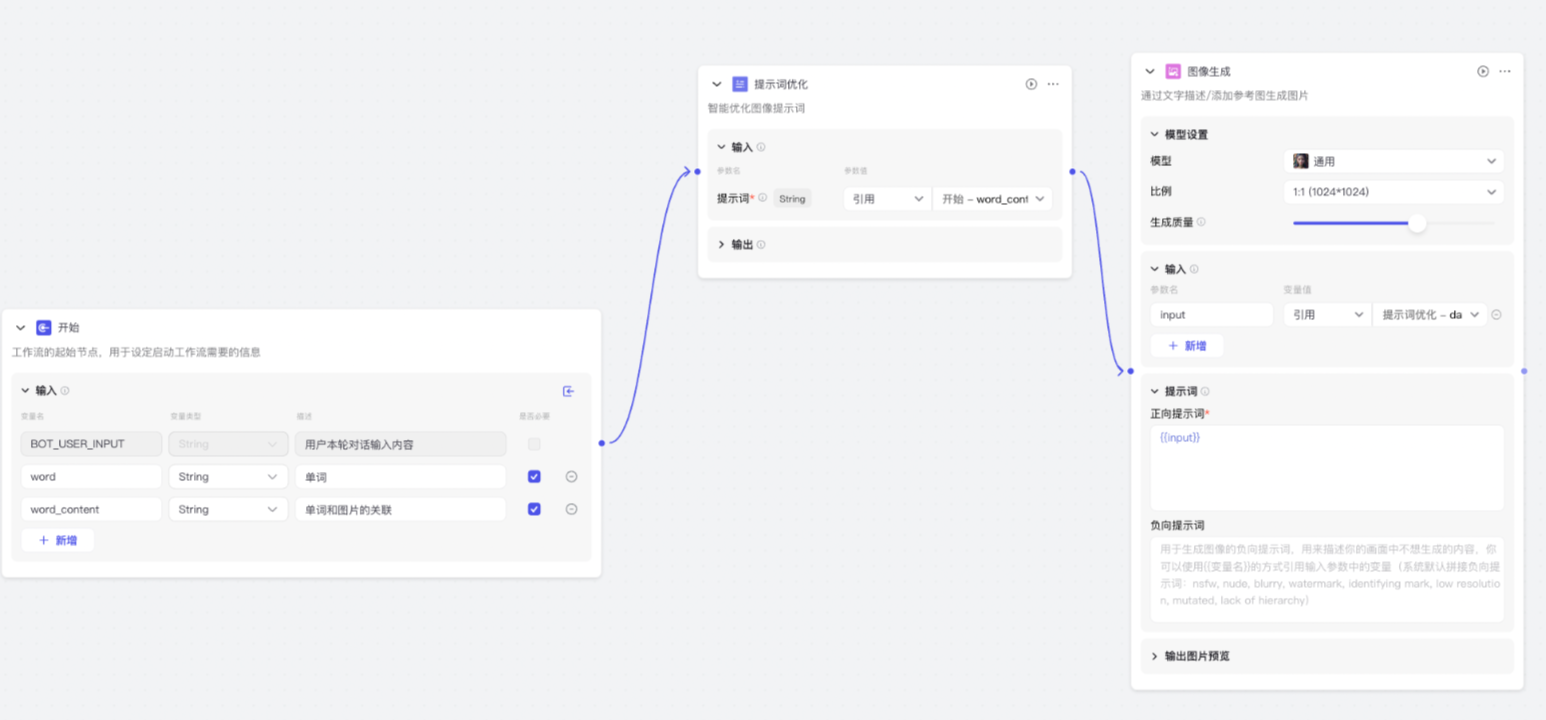The image size is (1546, 720).
Task: Click the import icon in 开始 input section
Action: coord(569,391)
